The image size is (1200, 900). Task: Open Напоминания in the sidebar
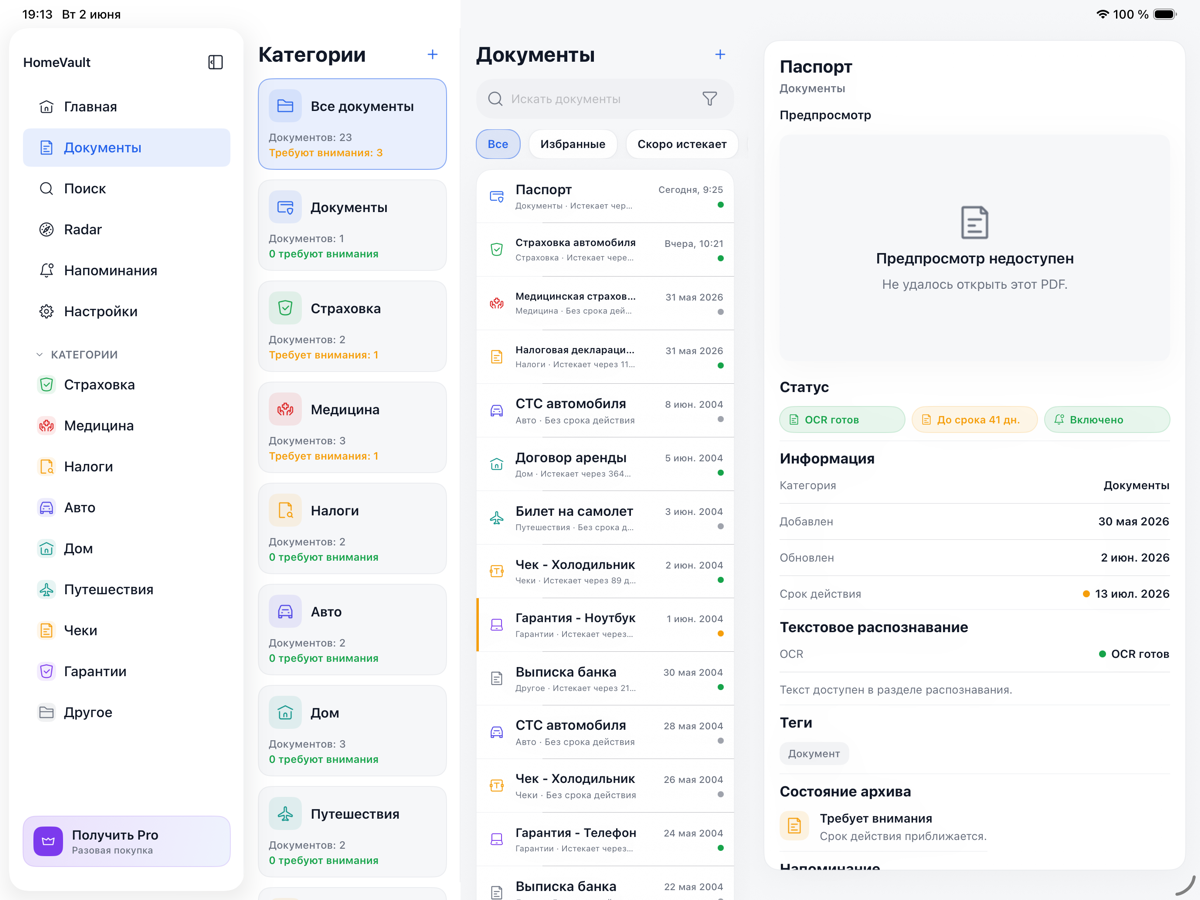127,270
